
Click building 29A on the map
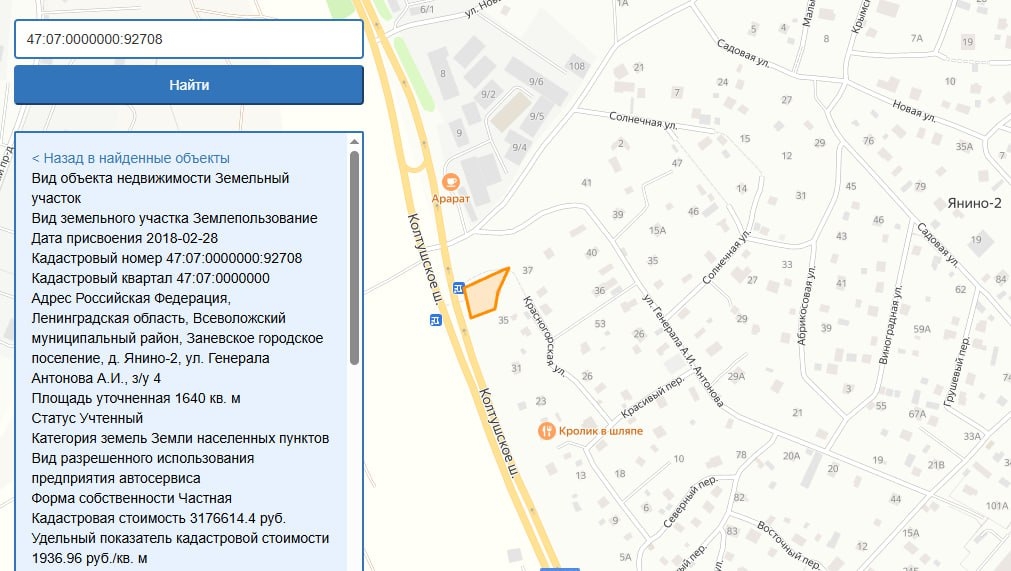pyautogui.click(x=736, y=376)
